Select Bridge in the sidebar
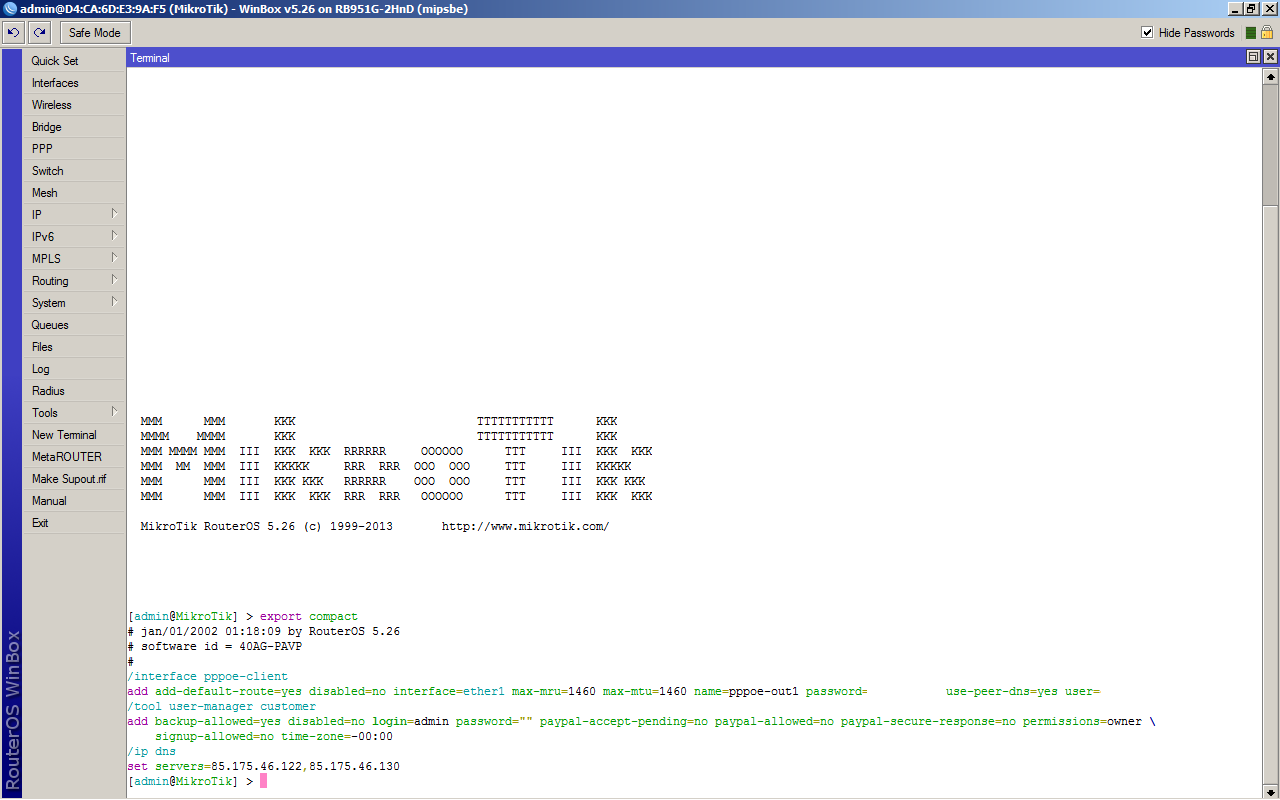The height and width of the screenshot is (800, 1280). coord(74,127)
